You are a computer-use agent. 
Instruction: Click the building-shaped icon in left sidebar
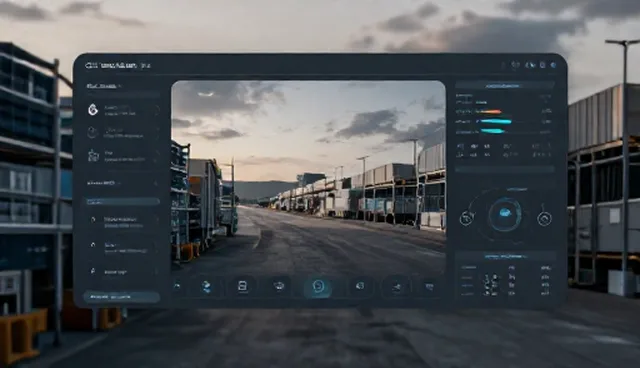(x=93, y=155)
